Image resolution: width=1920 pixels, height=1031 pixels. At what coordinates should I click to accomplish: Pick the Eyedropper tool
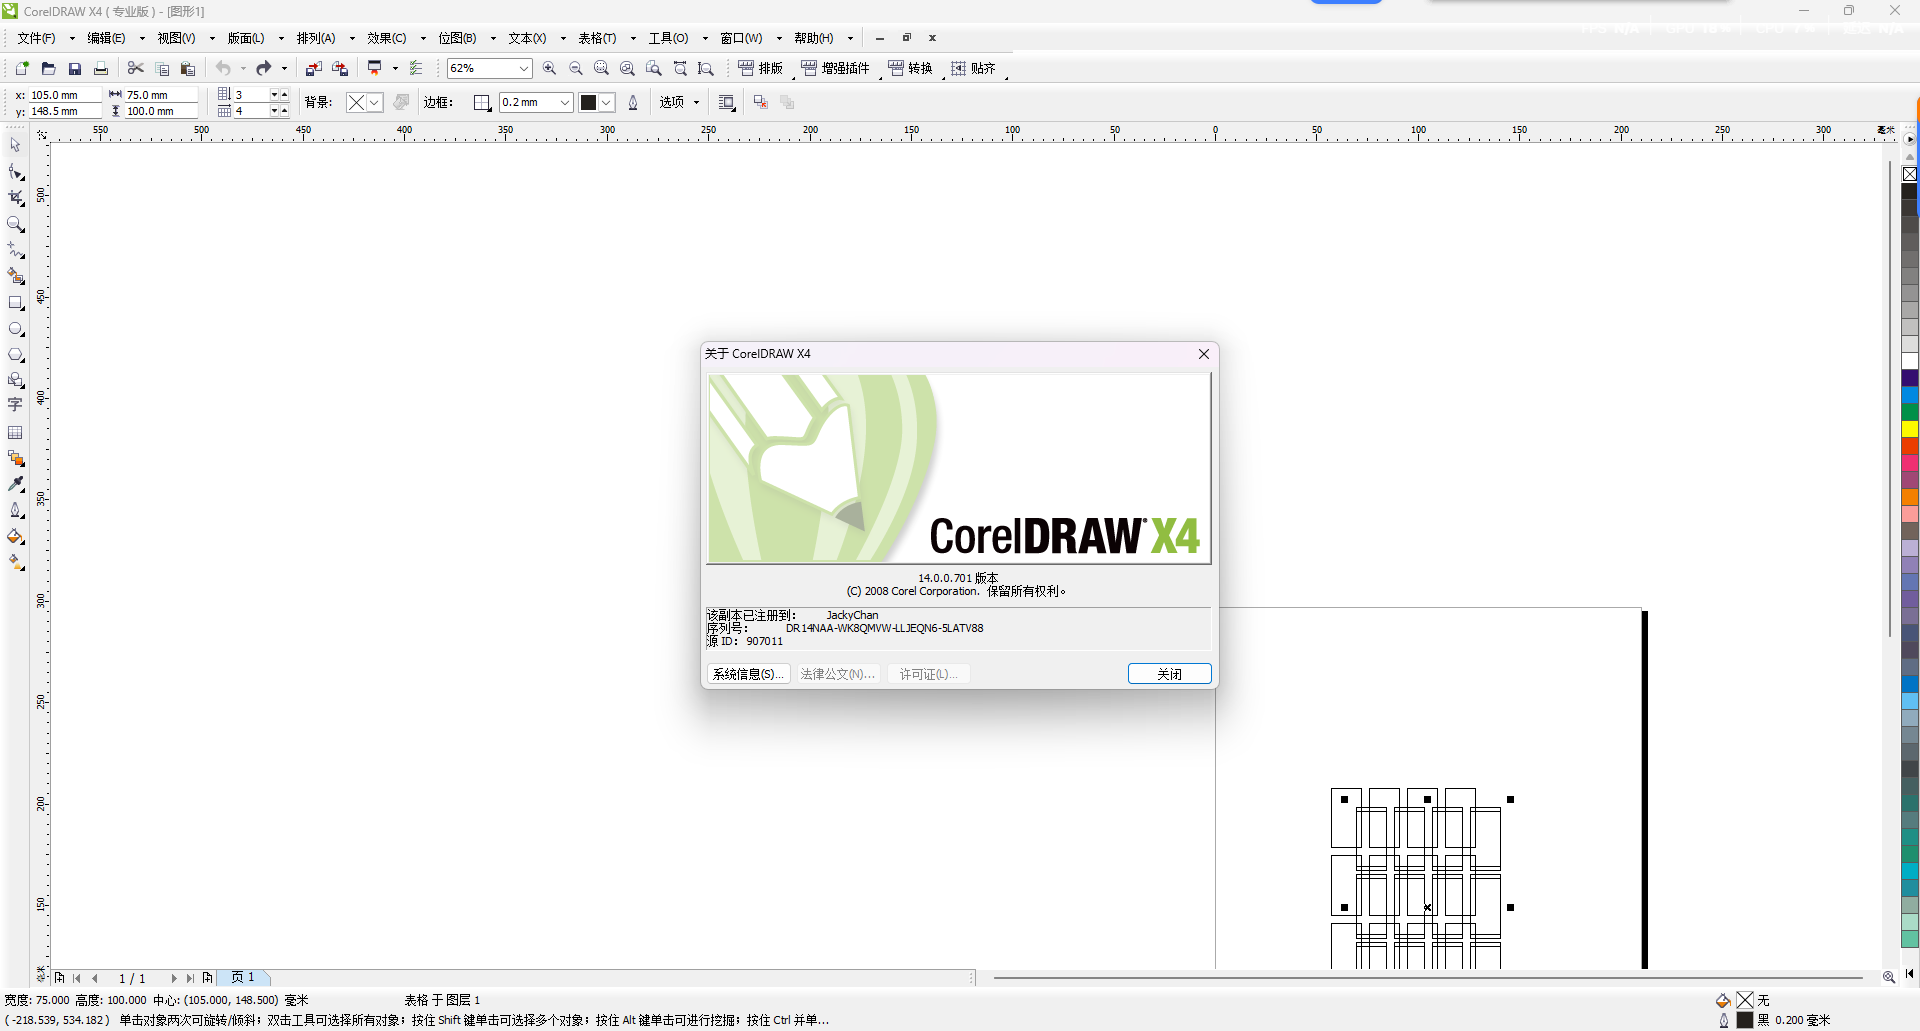16,484
